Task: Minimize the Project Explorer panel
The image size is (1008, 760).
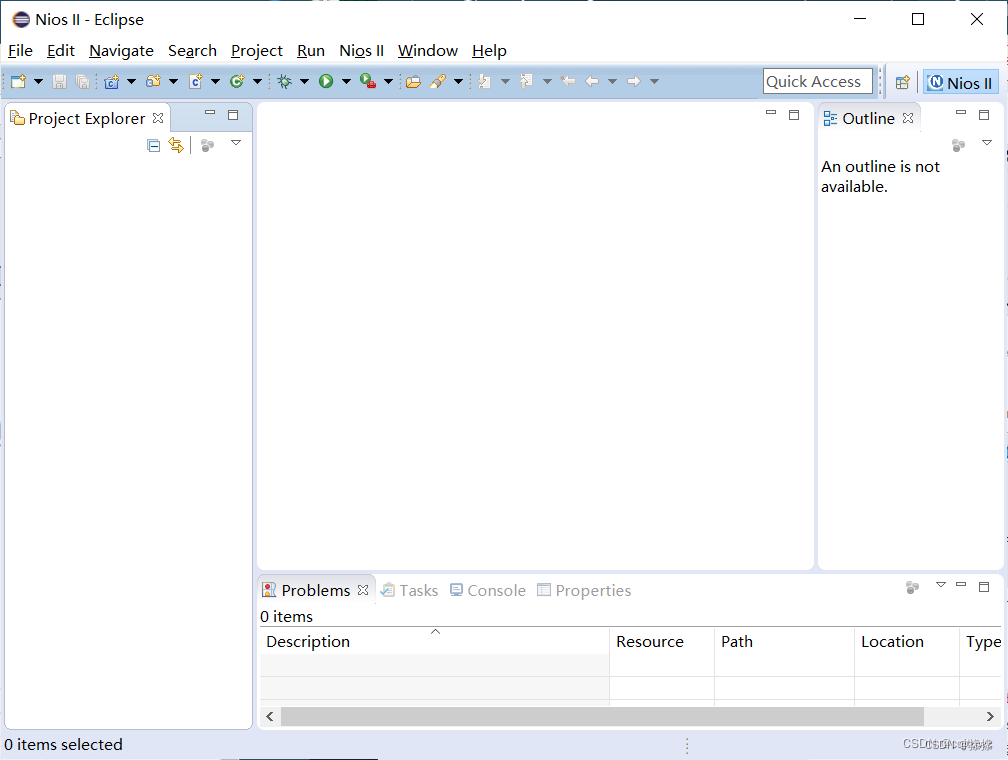Action: coord(210,113)
